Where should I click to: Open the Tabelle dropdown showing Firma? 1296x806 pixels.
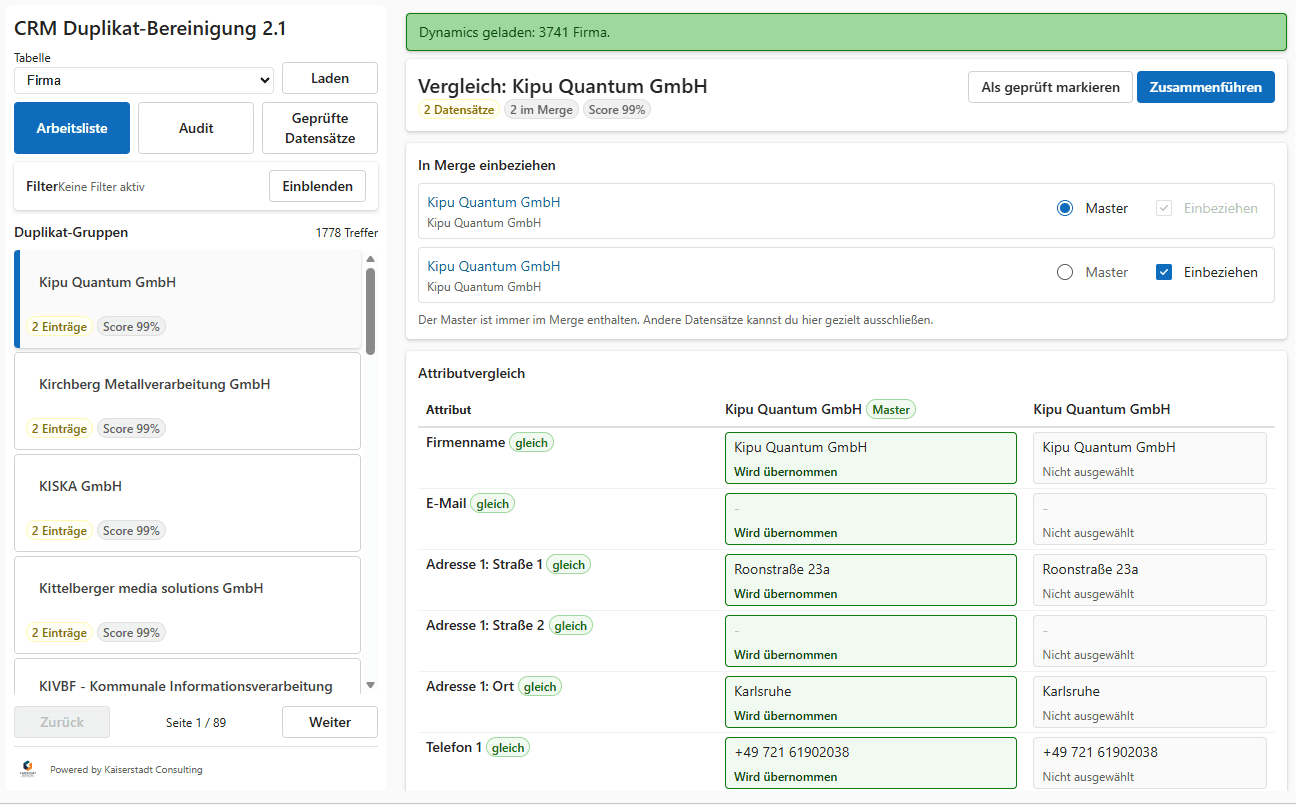pyautogui.click(x=144, y=80)
